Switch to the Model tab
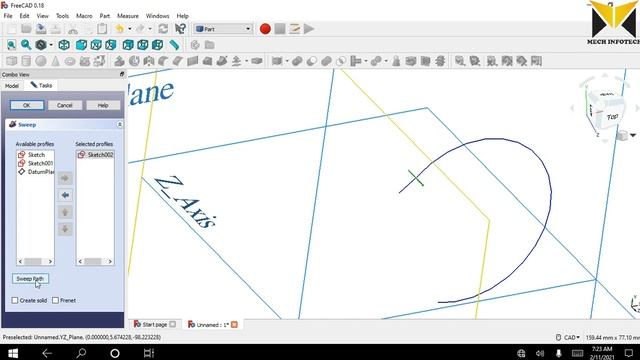Viewport: 640px width, 360px height. coord(12,86)
